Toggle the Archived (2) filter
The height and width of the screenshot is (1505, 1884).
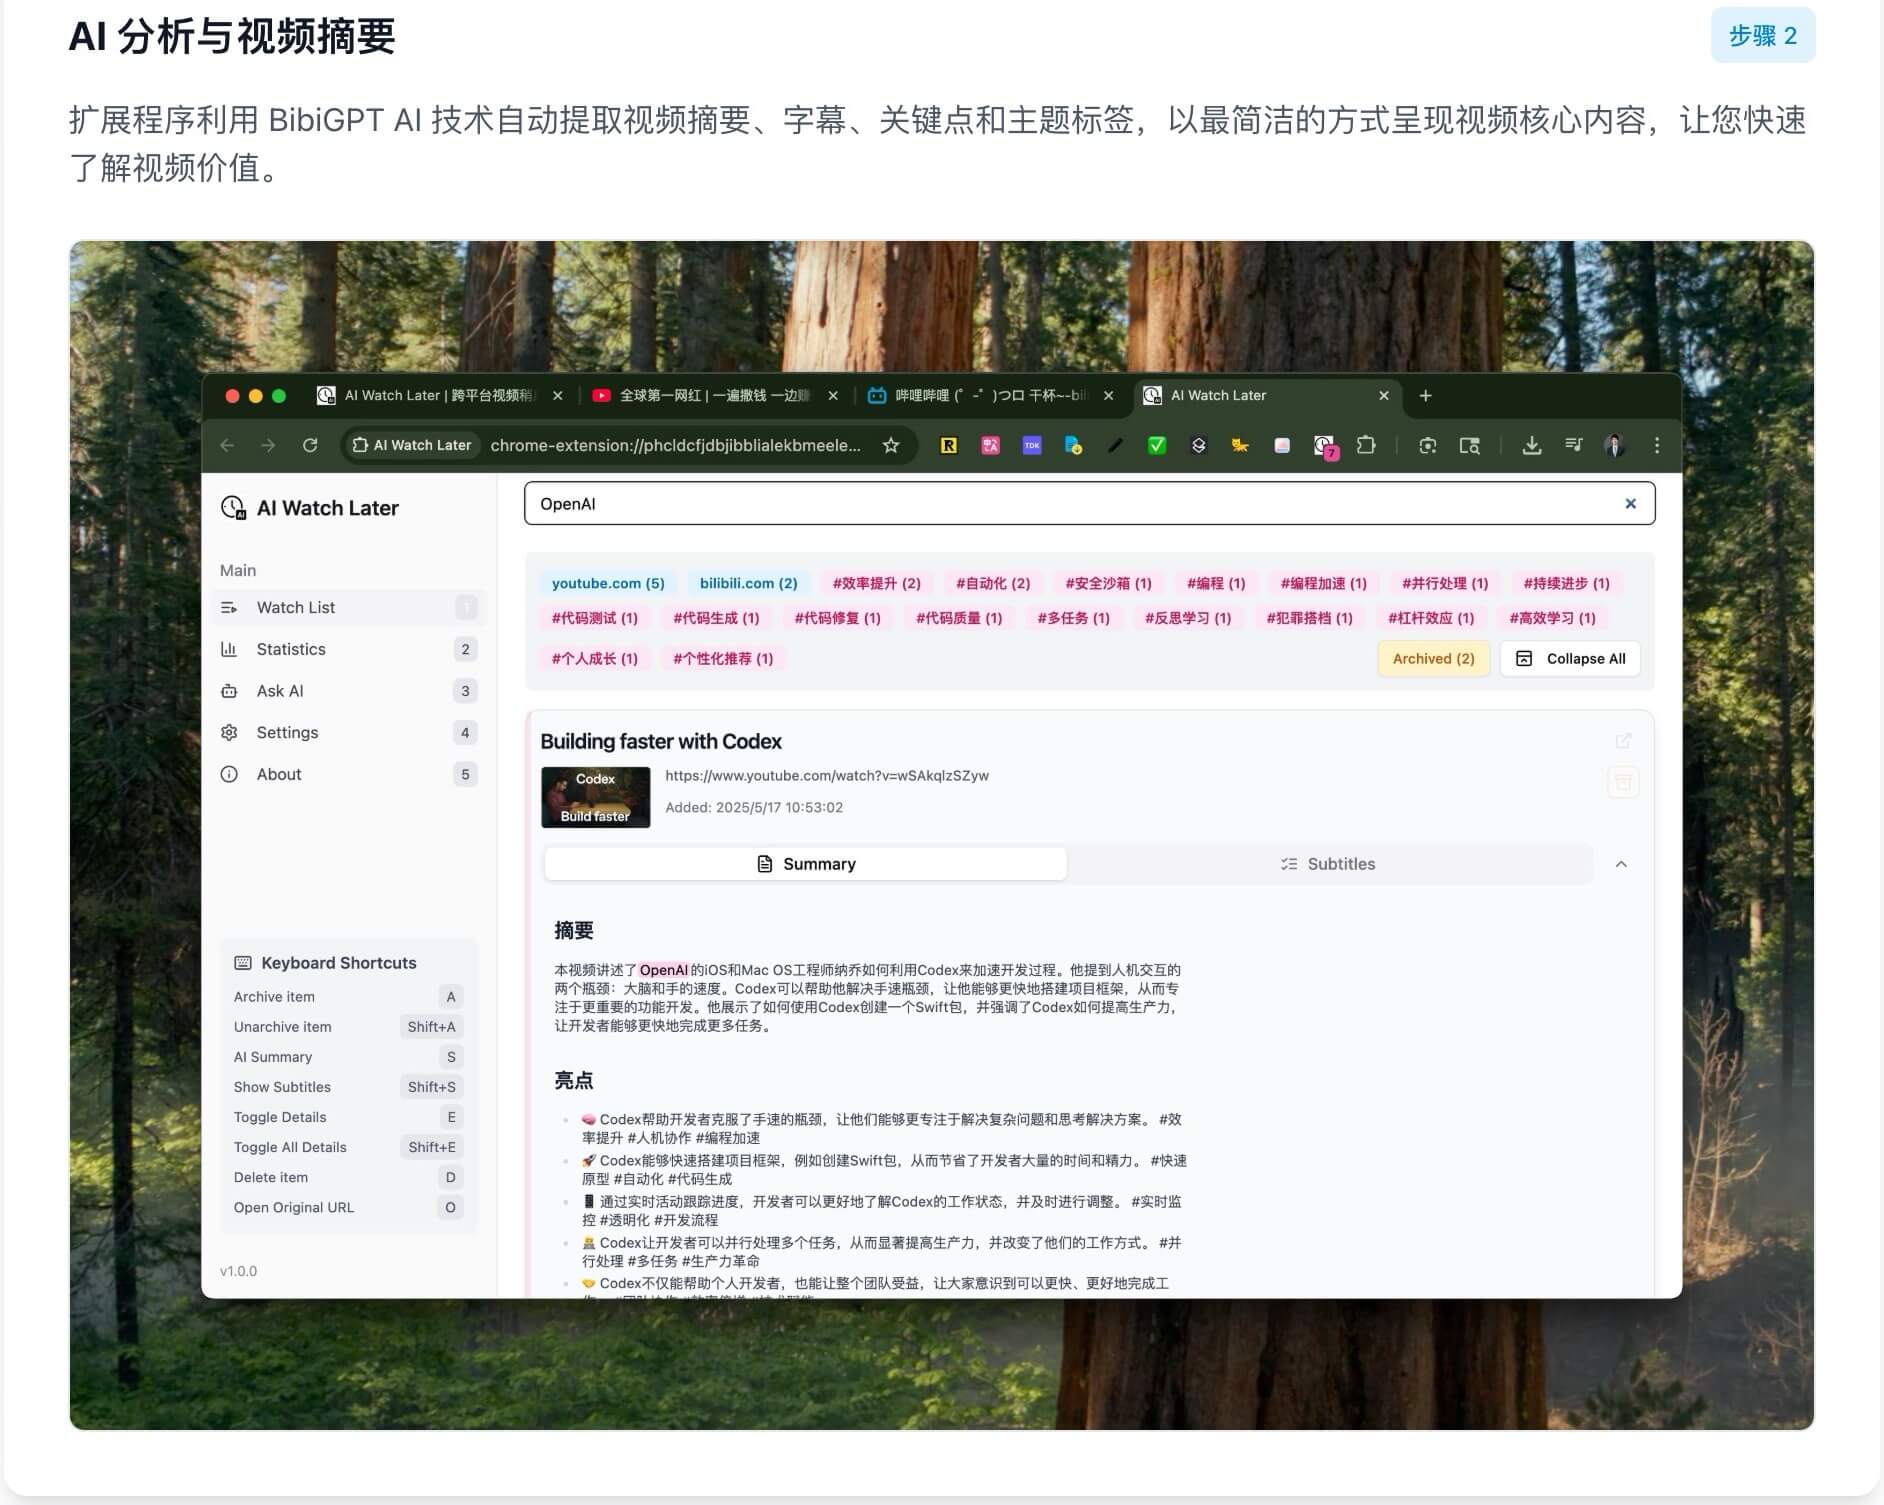point(1433,658)
